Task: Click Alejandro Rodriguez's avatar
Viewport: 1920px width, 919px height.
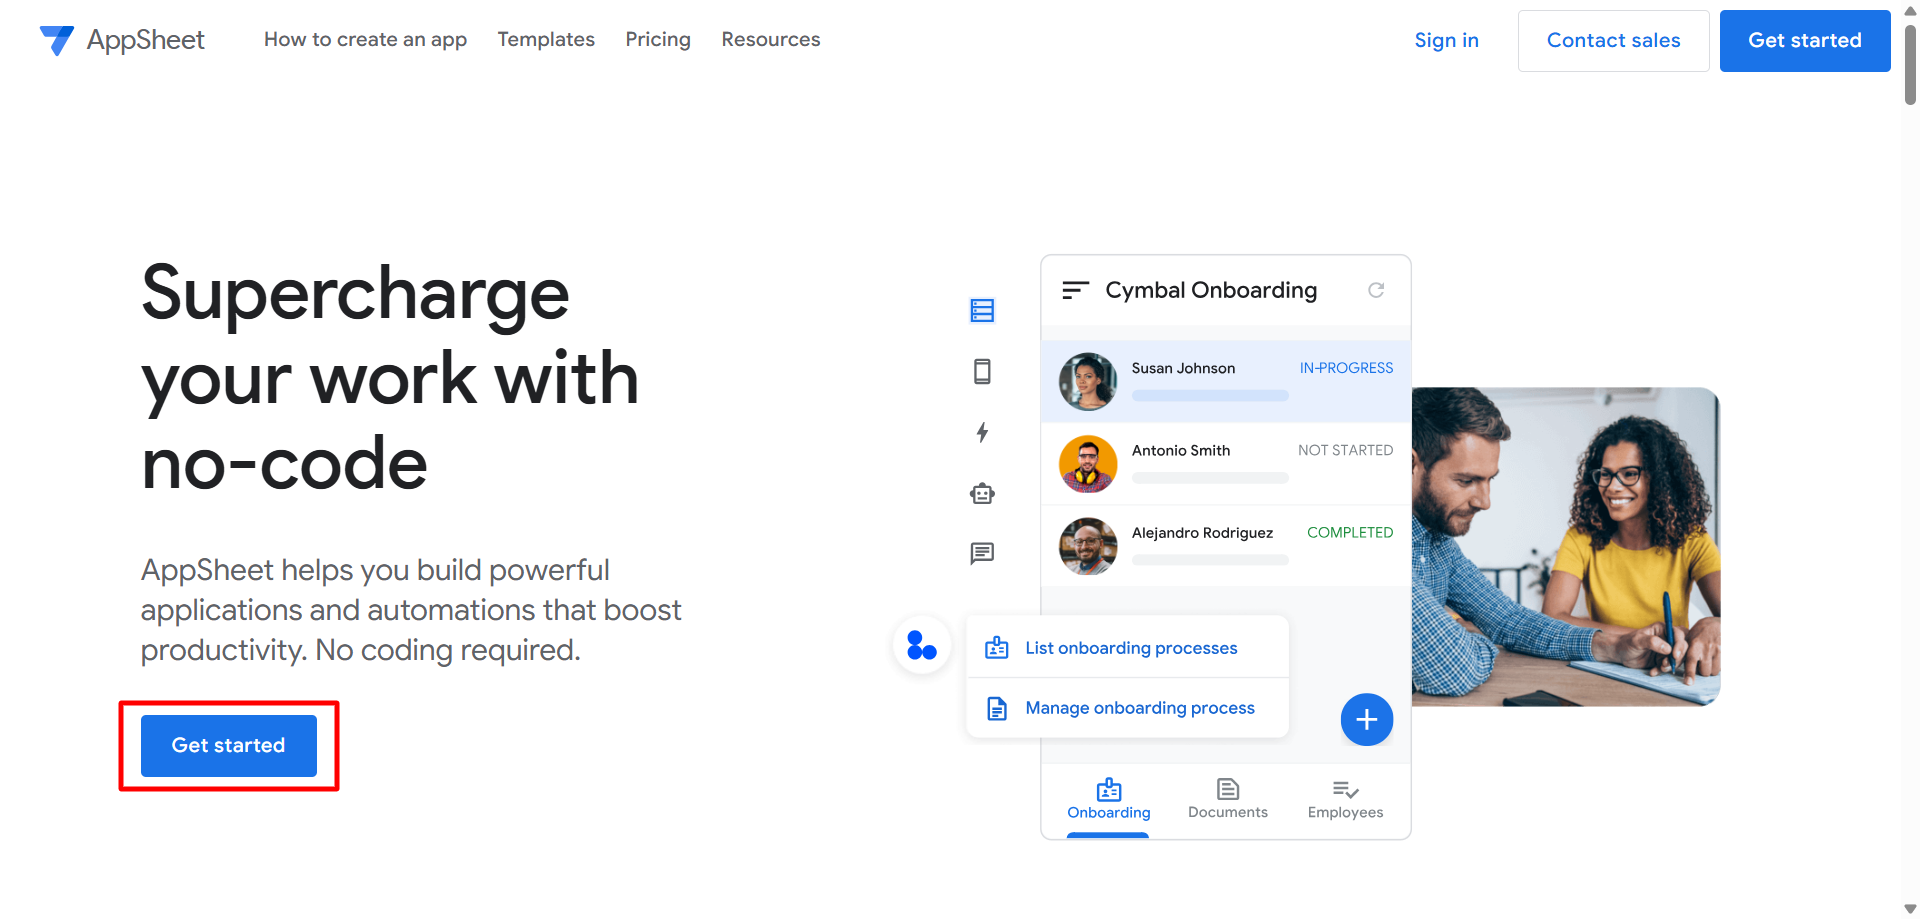Action: point(1088,546)
